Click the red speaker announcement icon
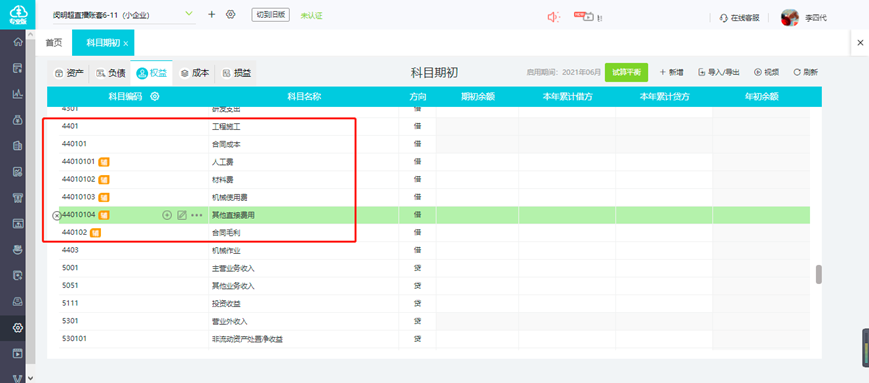869x383 pixels. 553,17
